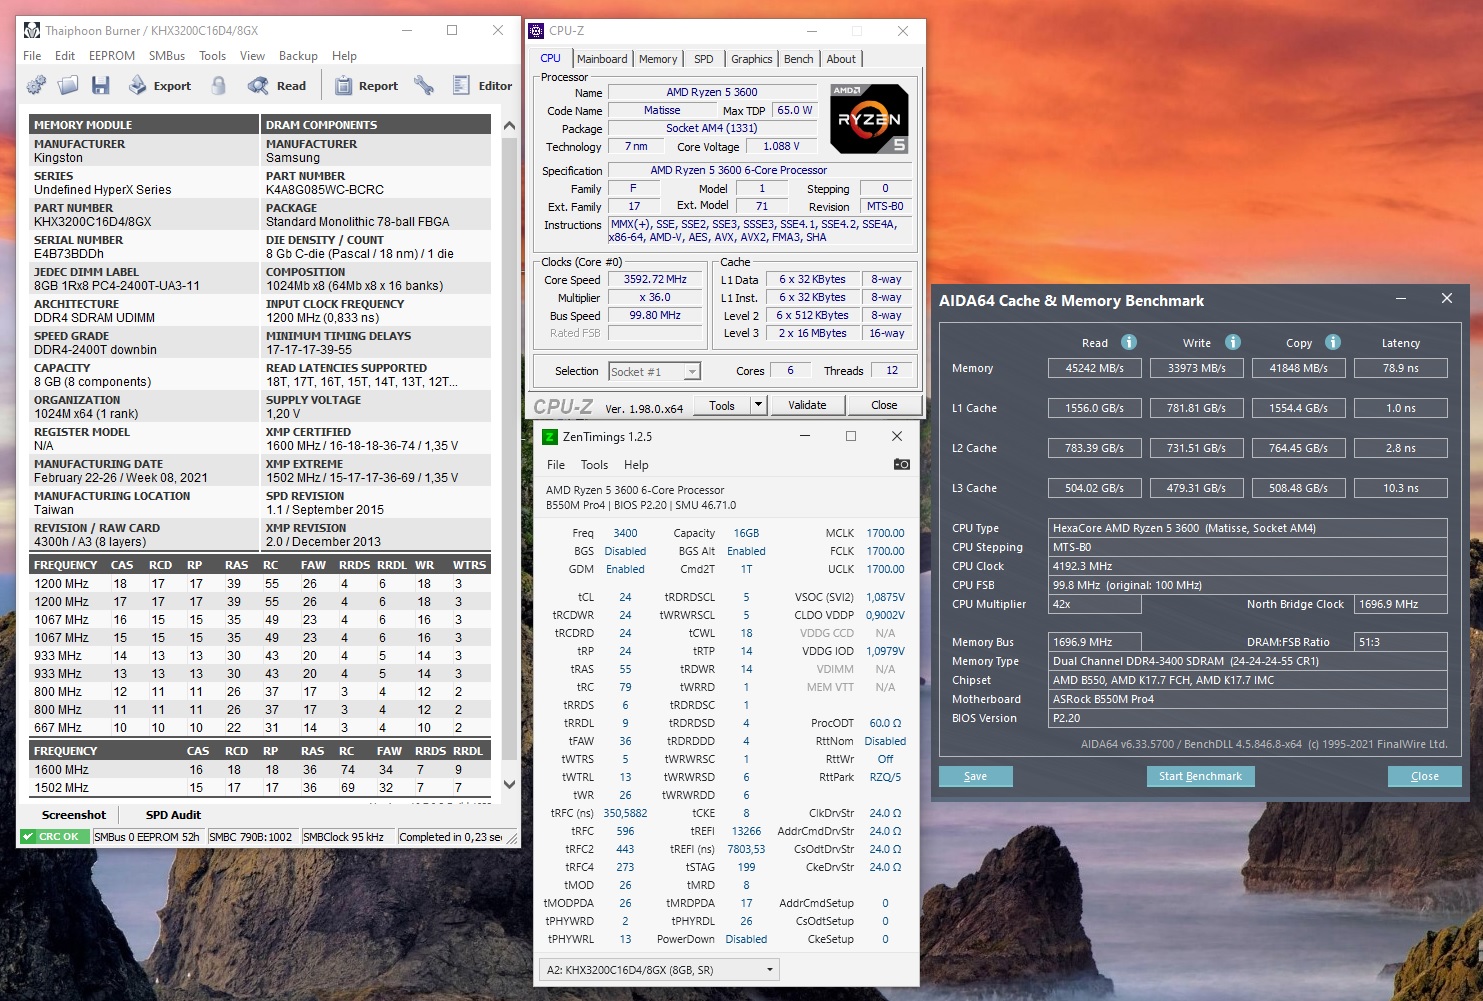Open the Help menu in Thaiphoon Burner
The height and width of the screenshot is (1001, 1483).
pyautogui.click(x=344, y=56)
